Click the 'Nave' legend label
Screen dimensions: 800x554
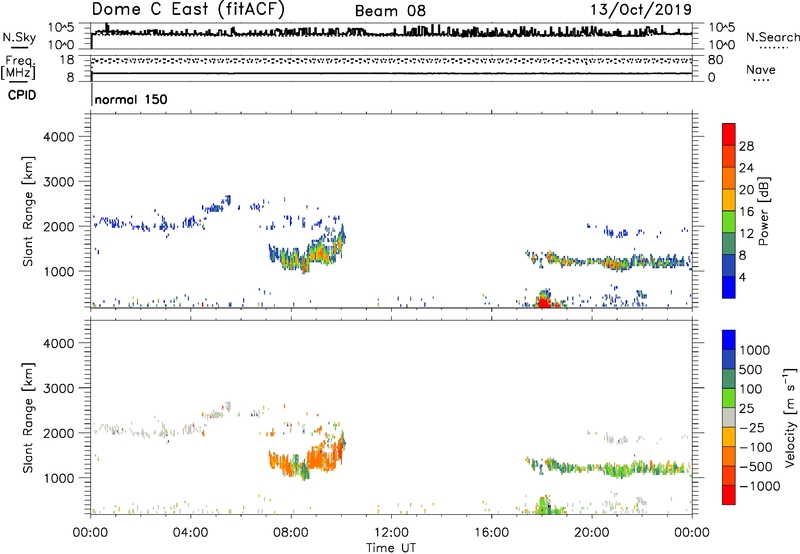(761, 69)
